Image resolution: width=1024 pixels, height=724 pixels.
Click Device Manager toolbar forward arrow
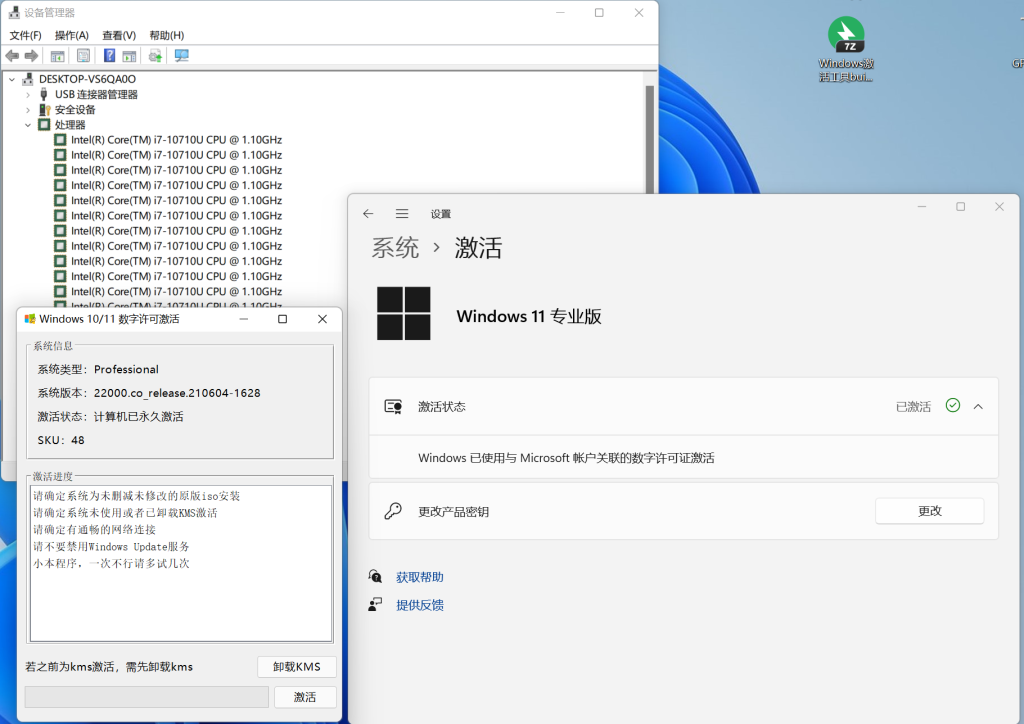tap(31, 56)
